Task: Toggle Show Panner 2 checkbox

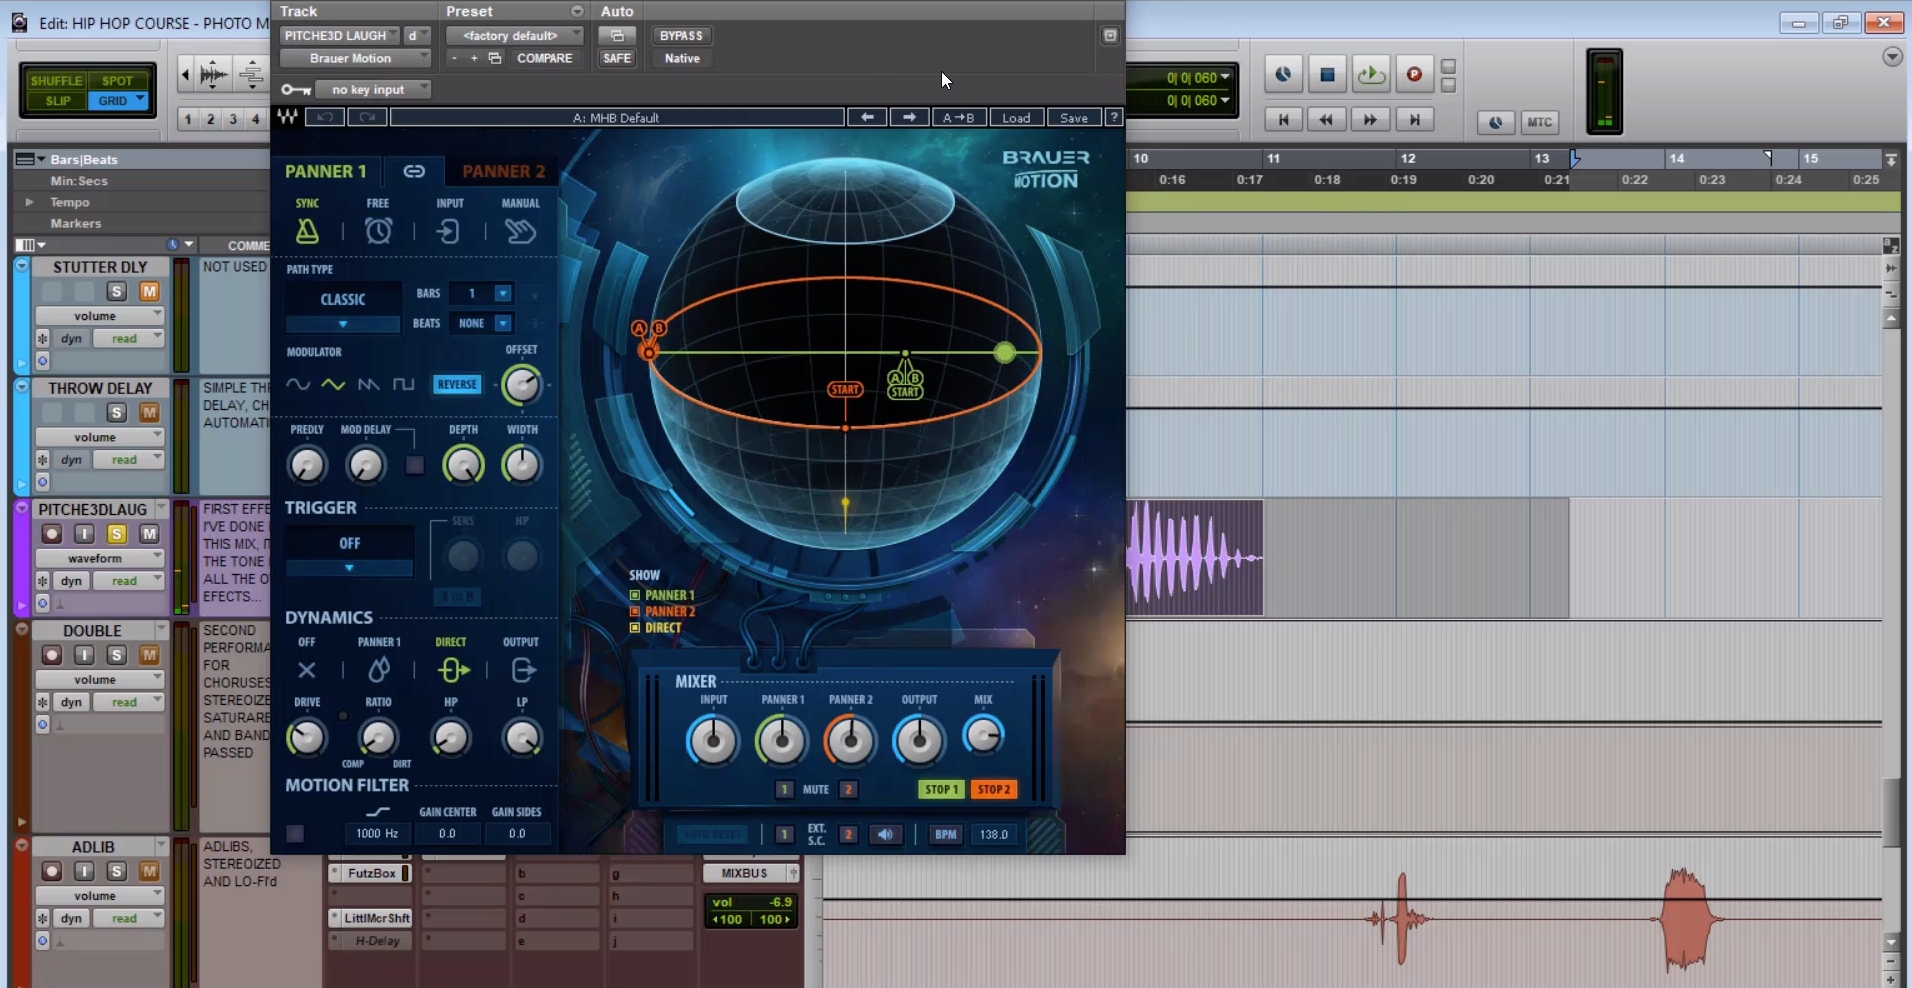Action: pyautogui.click(x=634, y=611)
